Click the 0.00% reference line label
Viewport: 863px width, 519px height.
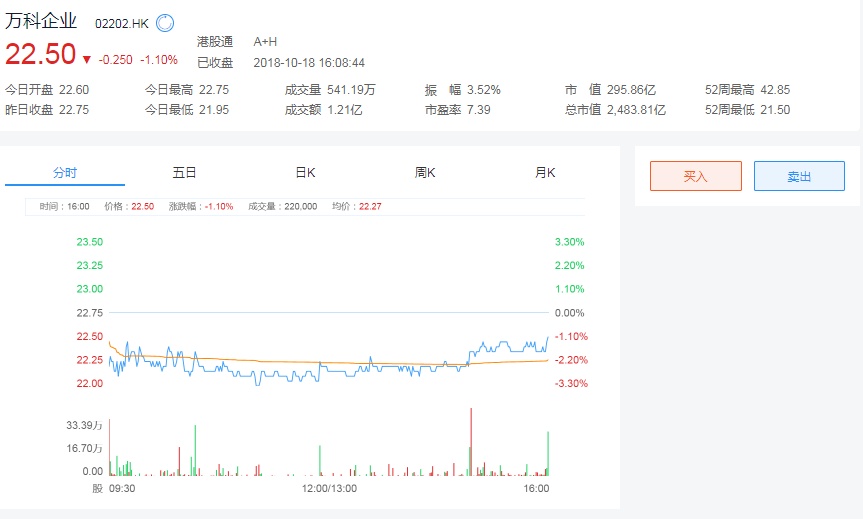click(x=568, y=313)
